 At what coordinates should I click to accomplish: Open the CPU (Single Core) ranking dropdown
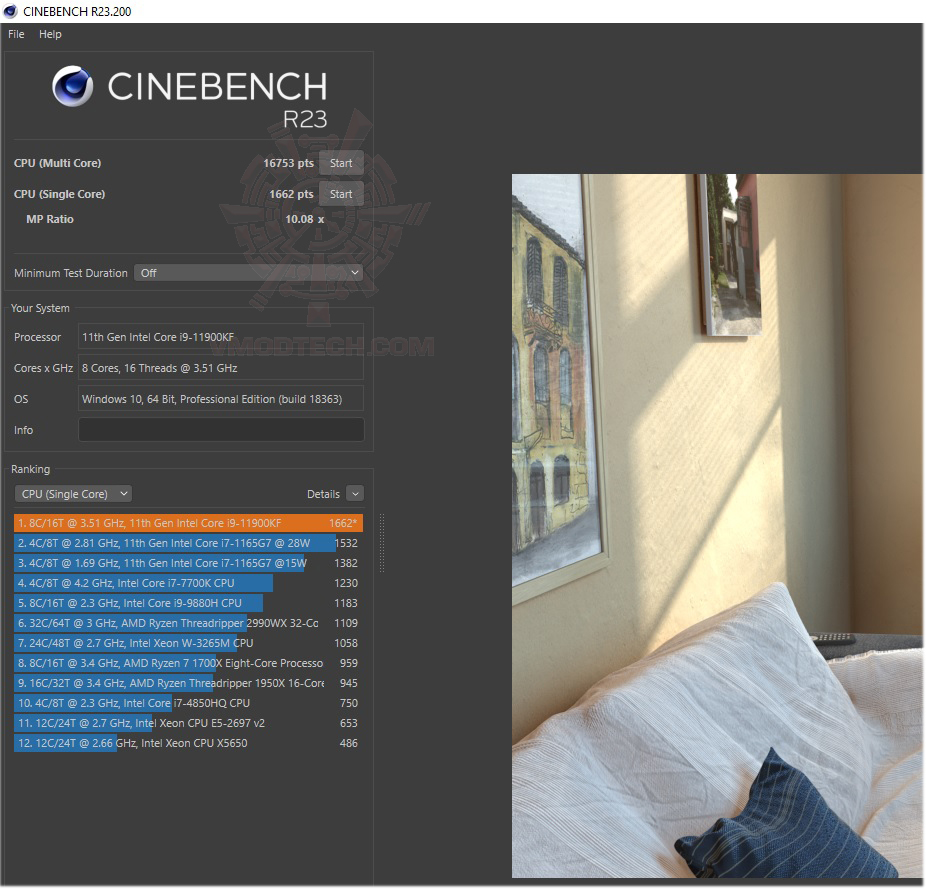(73, 494)
